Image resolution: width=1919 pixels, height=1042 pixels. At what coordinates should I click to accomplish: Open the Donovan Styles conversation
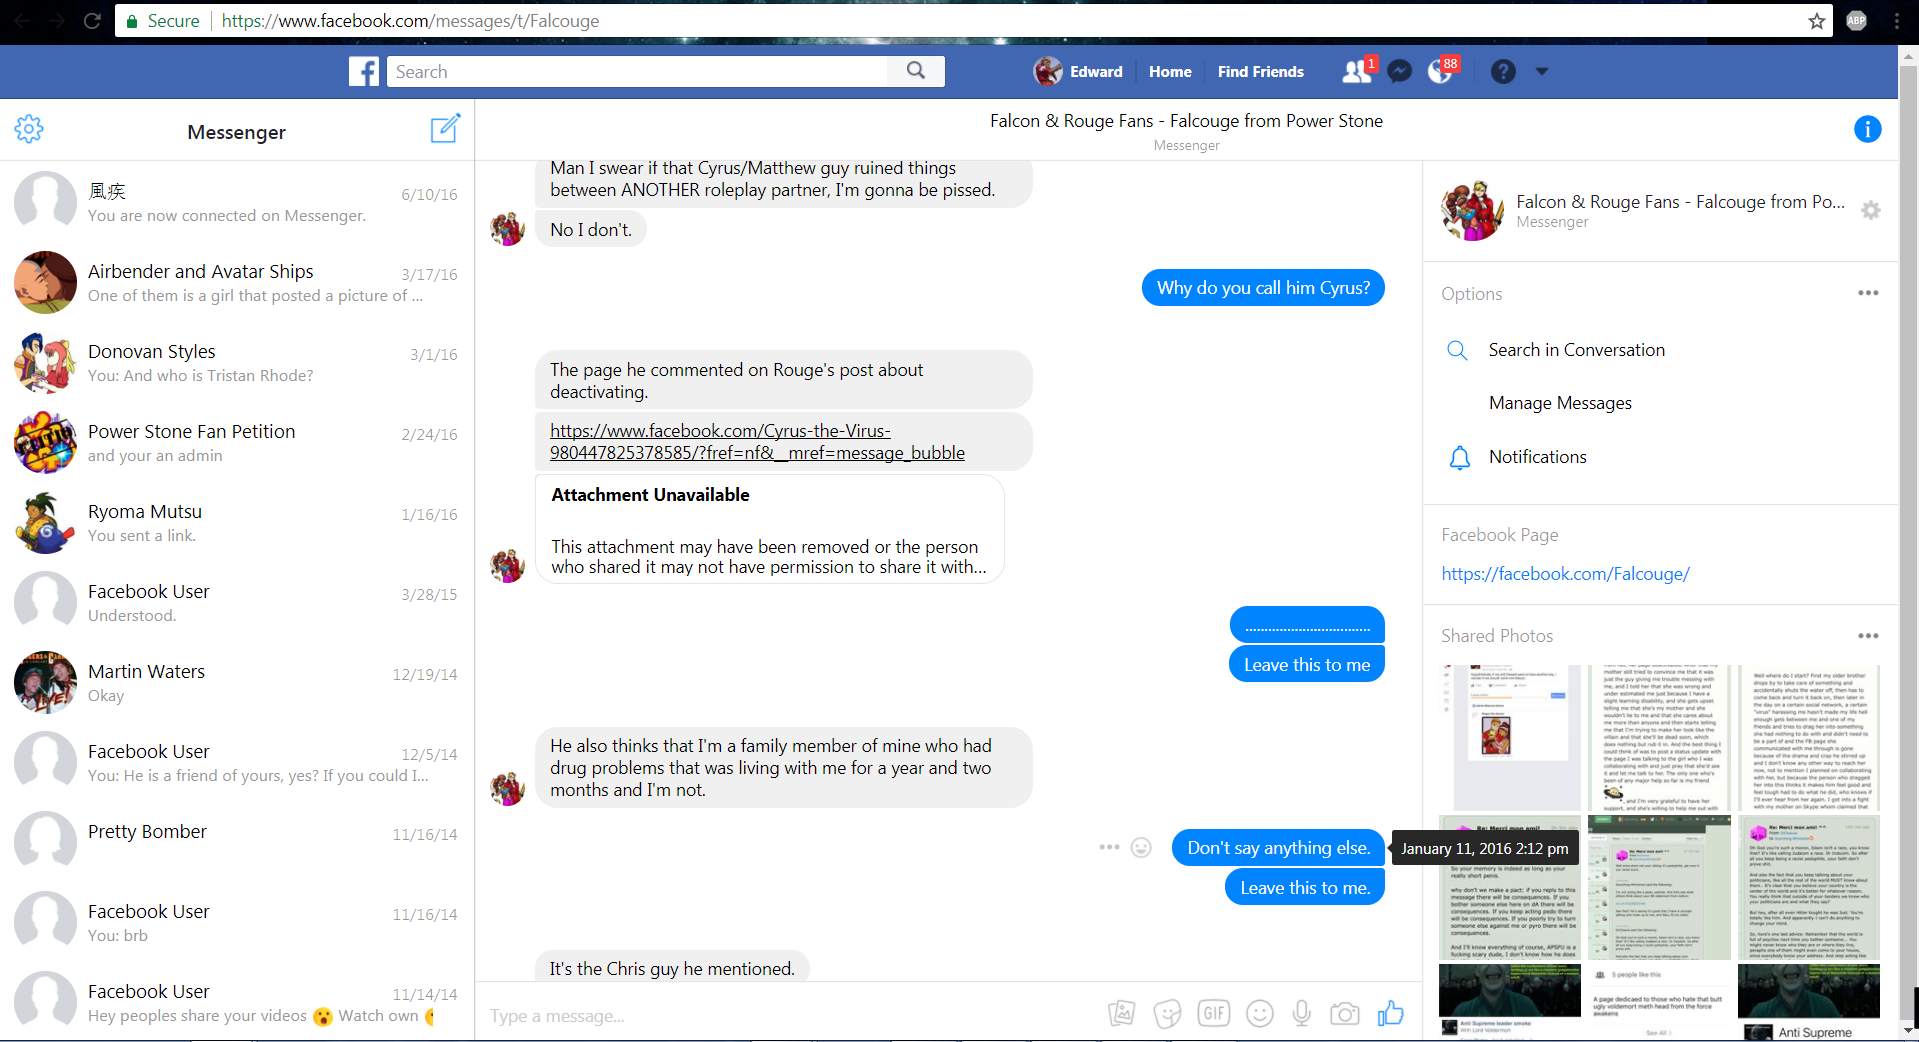237,362
